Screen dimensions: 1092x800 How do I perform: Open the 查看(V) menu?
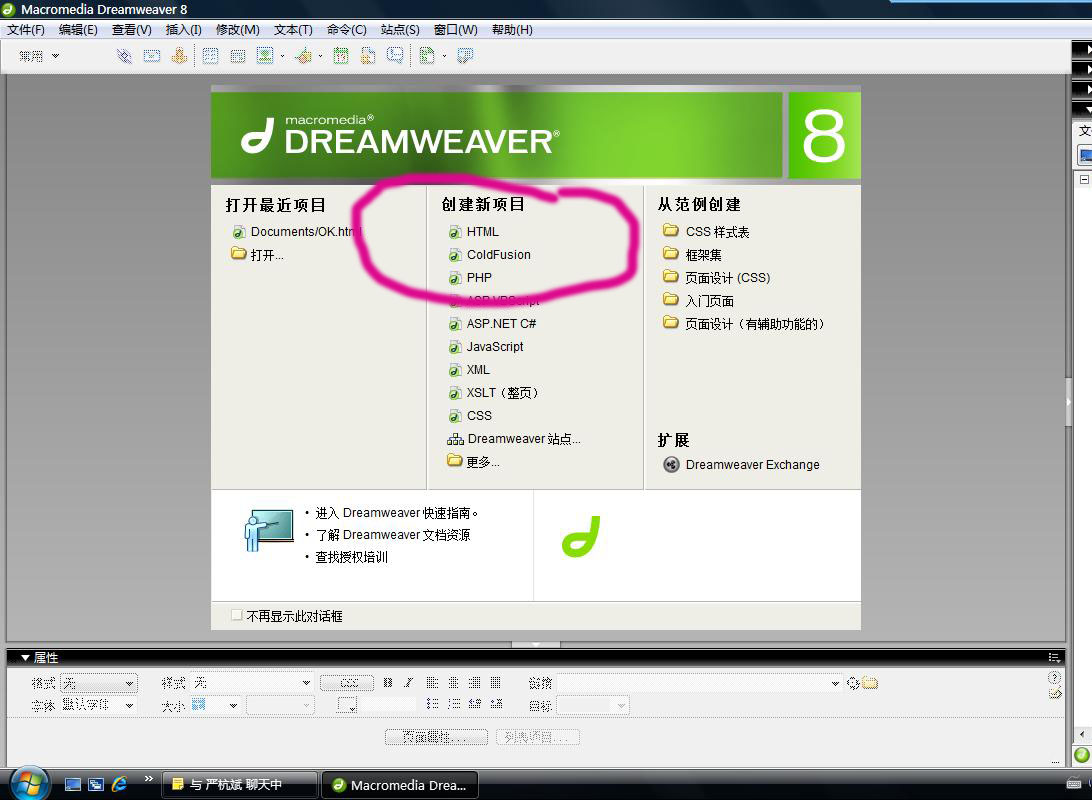point(132,29)
